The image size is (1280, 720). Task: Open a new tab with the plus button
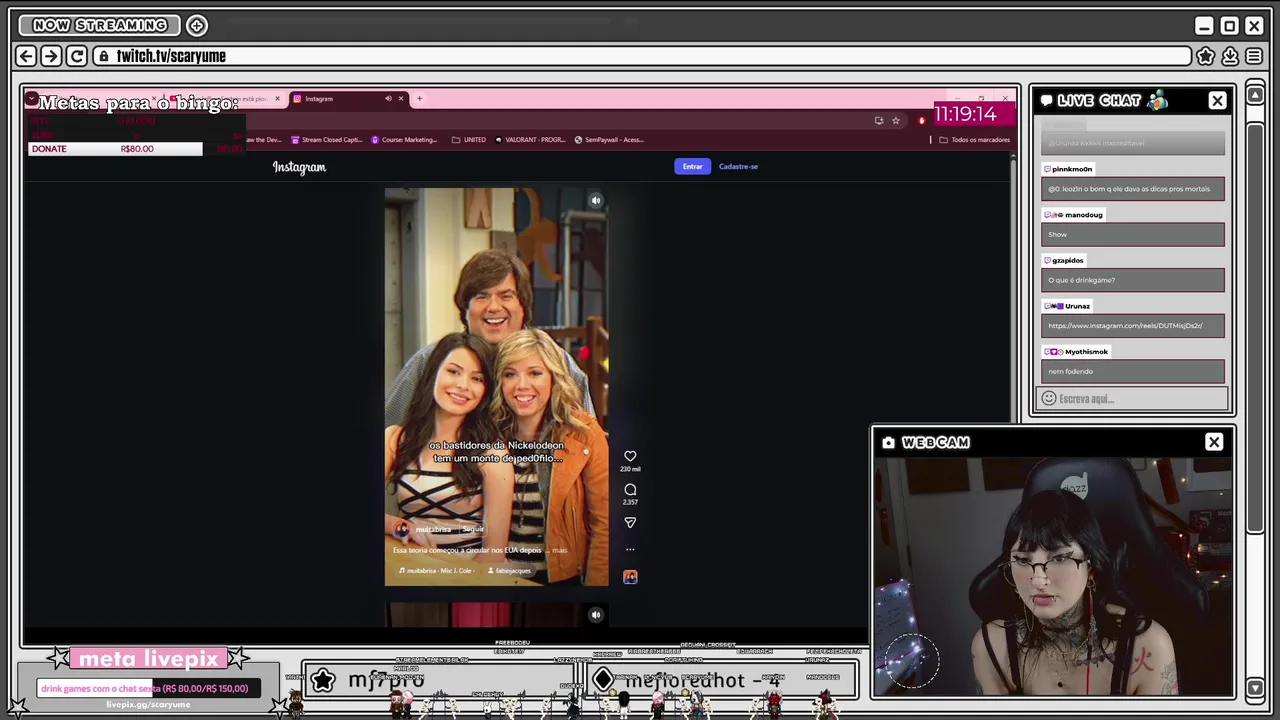[x=420, y=98]
